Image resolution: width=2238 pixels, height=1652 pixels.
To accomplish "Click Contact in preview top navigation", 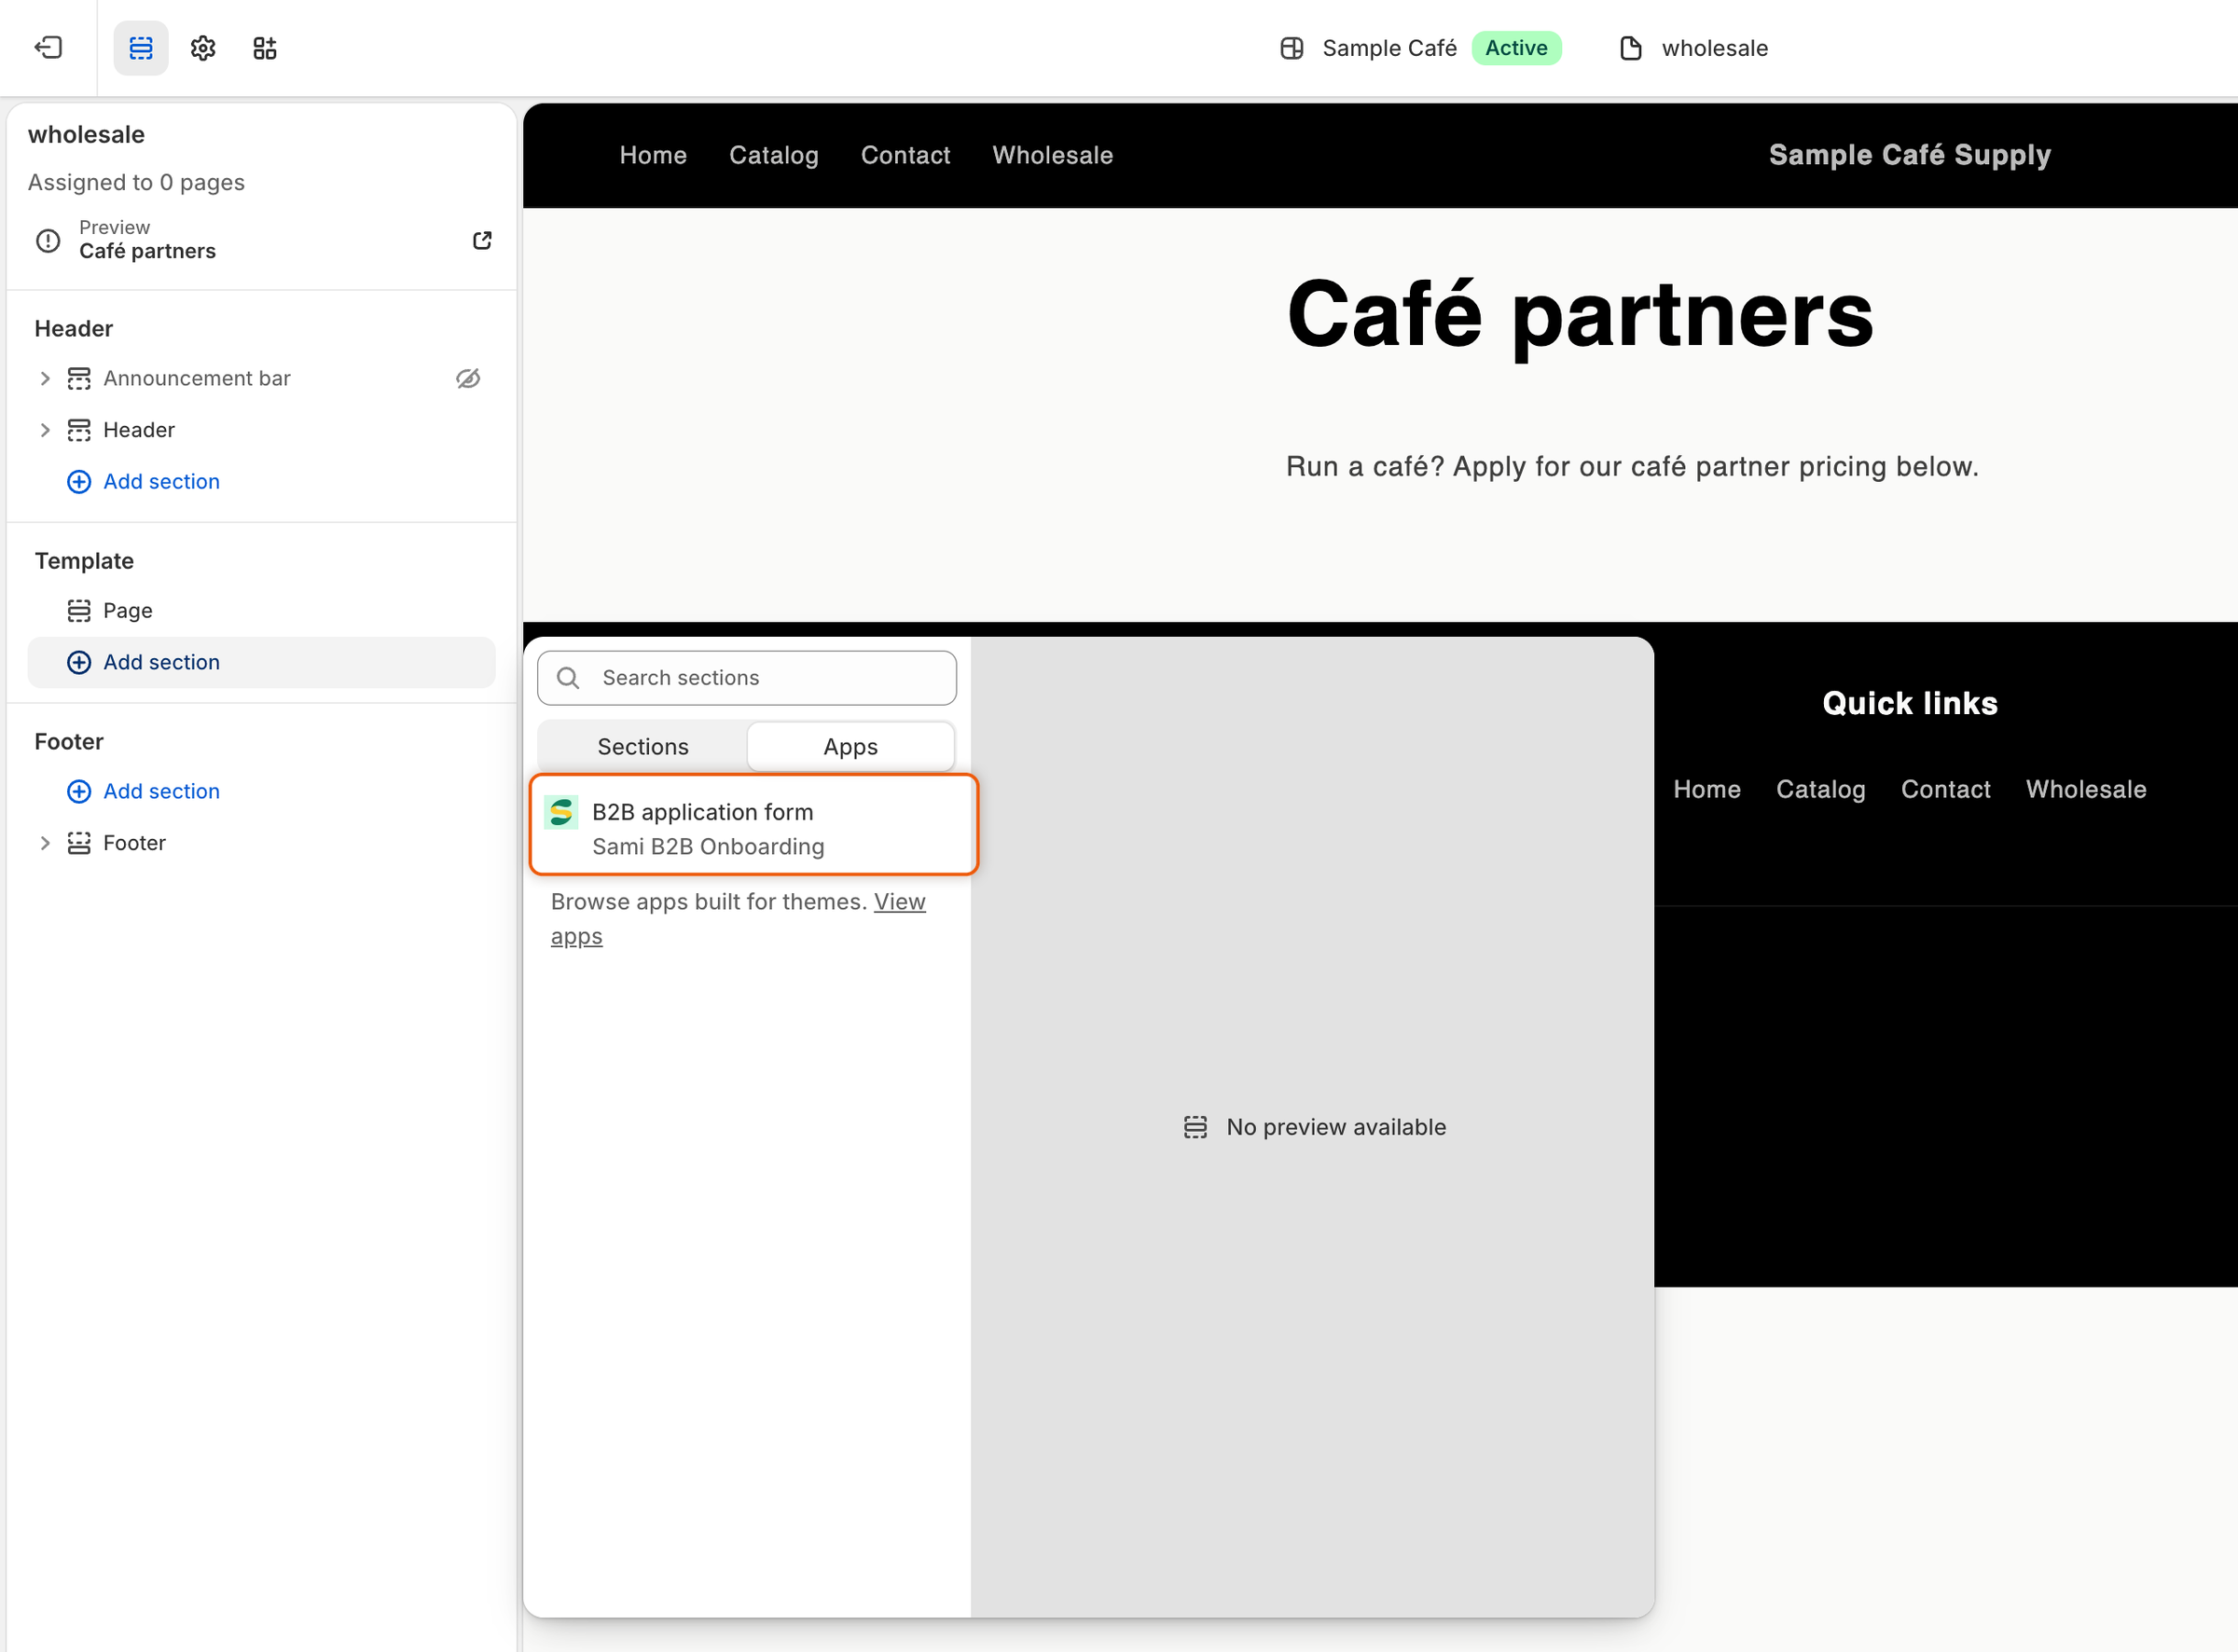I will click(906, 155).
